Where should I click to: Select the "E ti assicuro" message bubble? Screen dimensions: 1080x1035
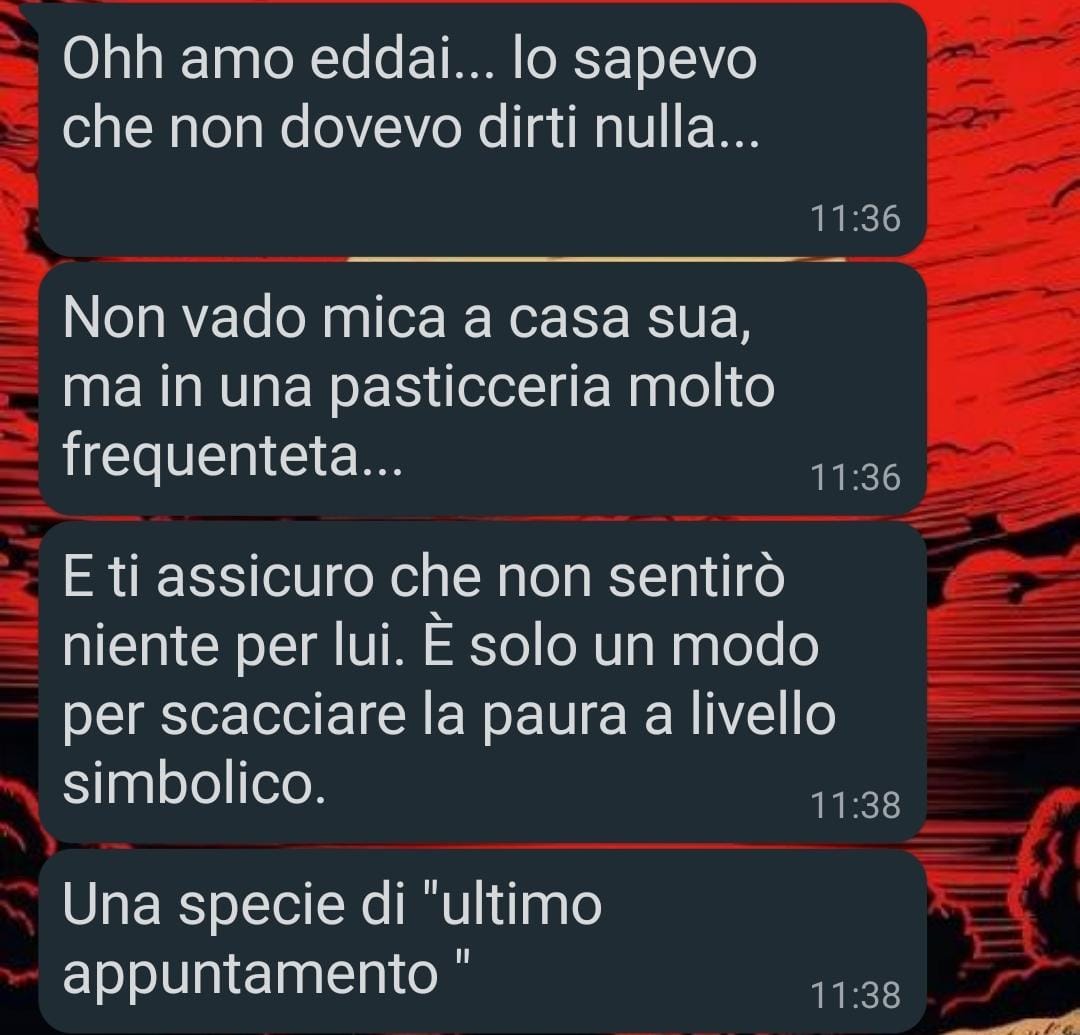pyautogui.click(x=482, y=682)
